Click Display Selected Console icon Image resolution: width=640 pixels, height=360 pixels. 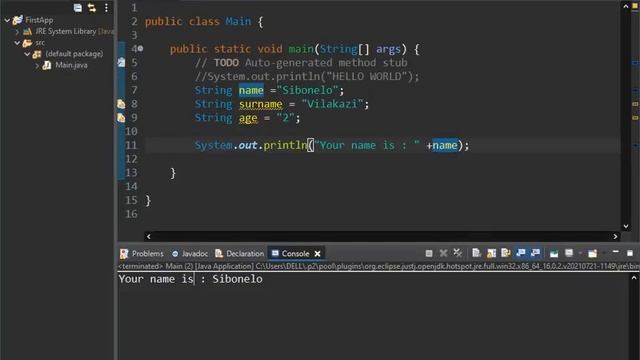point(569,253)
